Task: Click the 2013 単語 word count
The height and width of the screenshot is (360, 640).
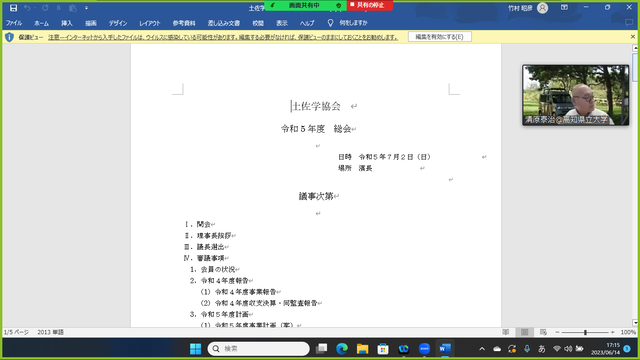Action: [51, 332]
